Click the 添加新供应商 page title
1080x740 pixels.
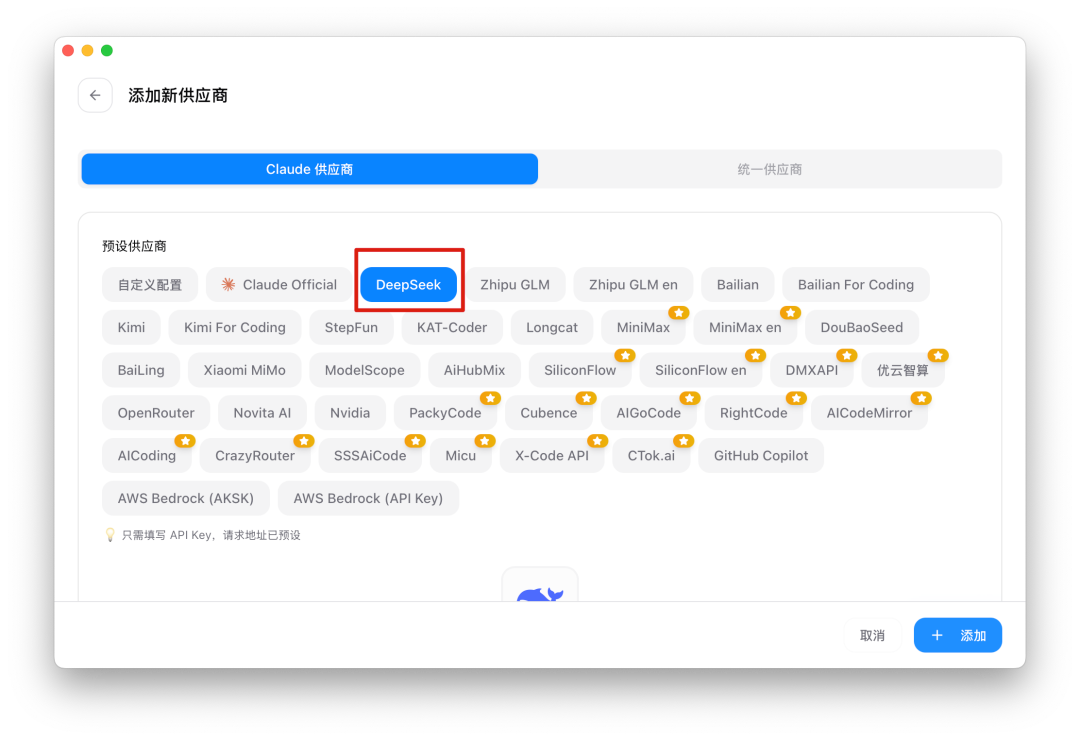click(178, 95)
